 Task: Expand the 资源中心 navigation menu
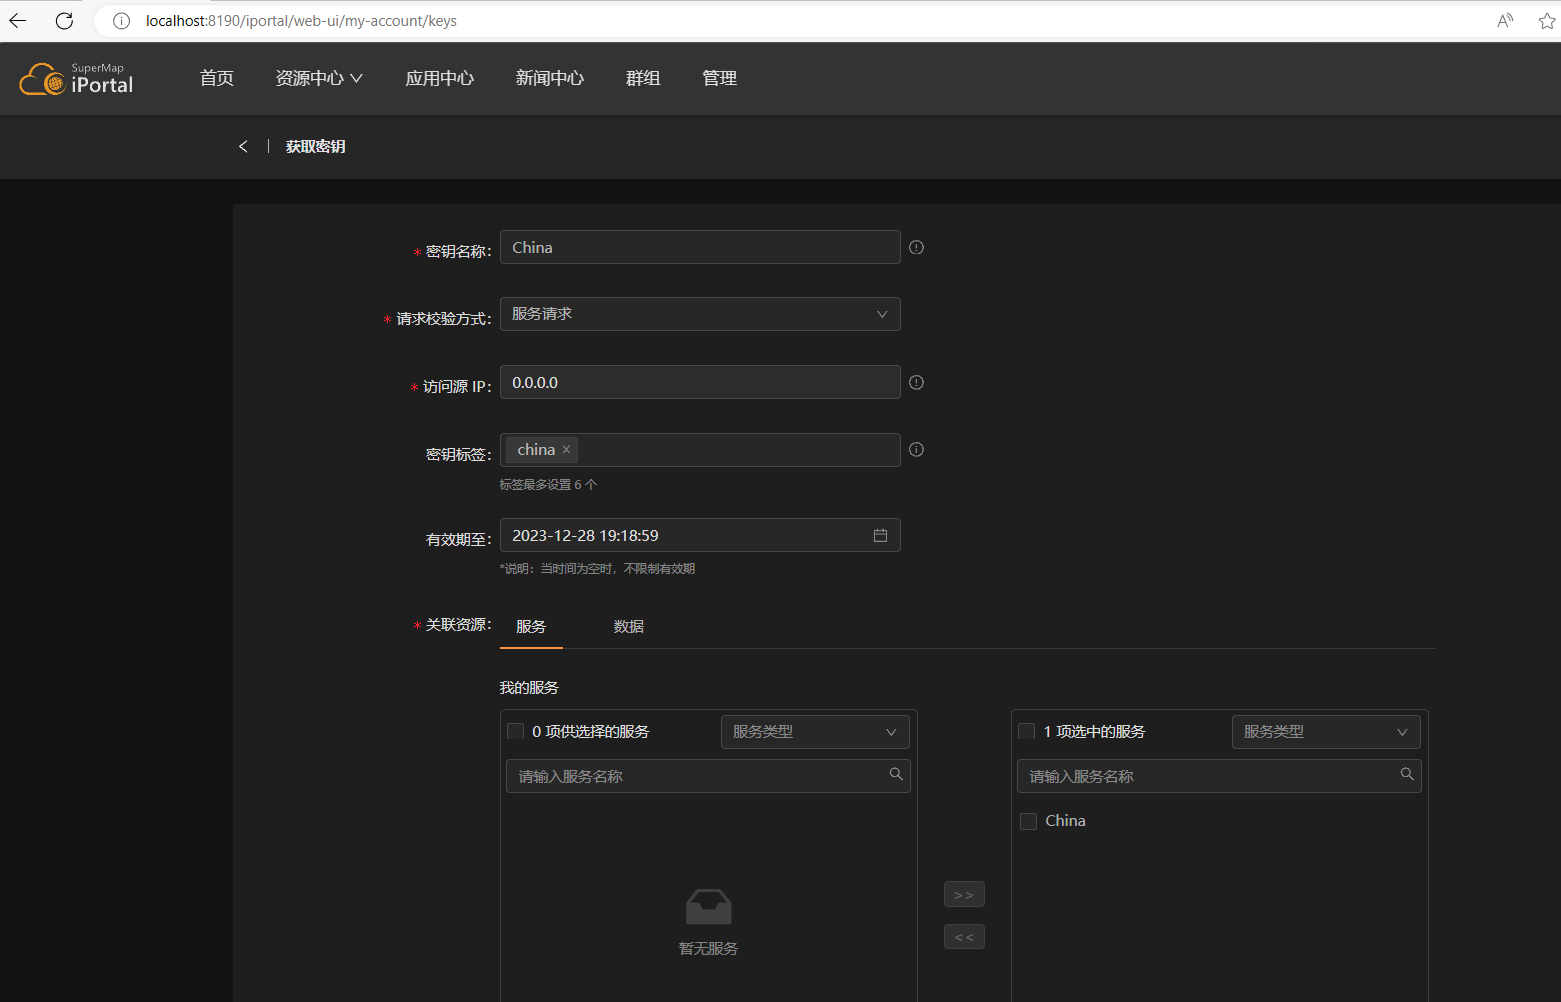(x=319, y=78)
